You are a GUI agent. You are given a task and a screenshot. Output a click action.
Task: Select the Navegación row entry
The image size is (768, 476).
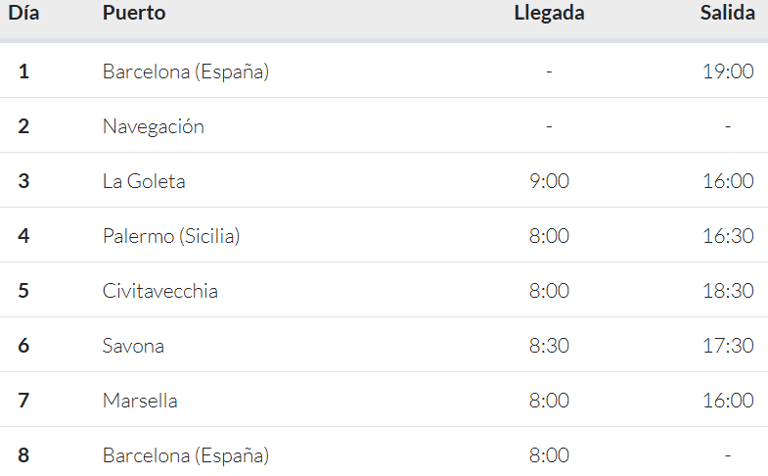[153, 127]
